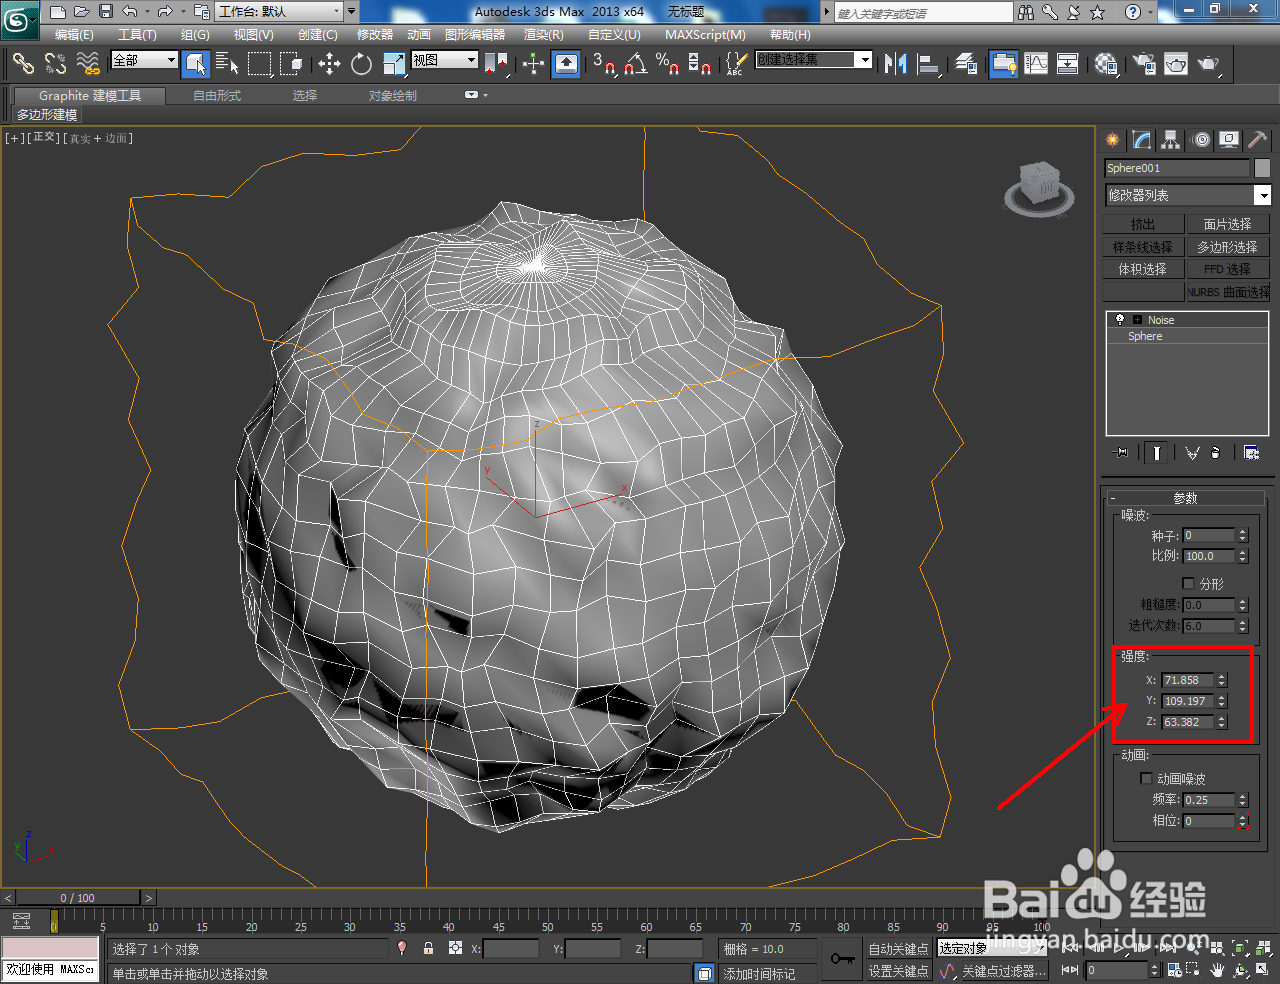Toggle the selection lock padlock icon
This screenshot has width=1280, height=984.
pyautogui.click(x=428, y=949)
